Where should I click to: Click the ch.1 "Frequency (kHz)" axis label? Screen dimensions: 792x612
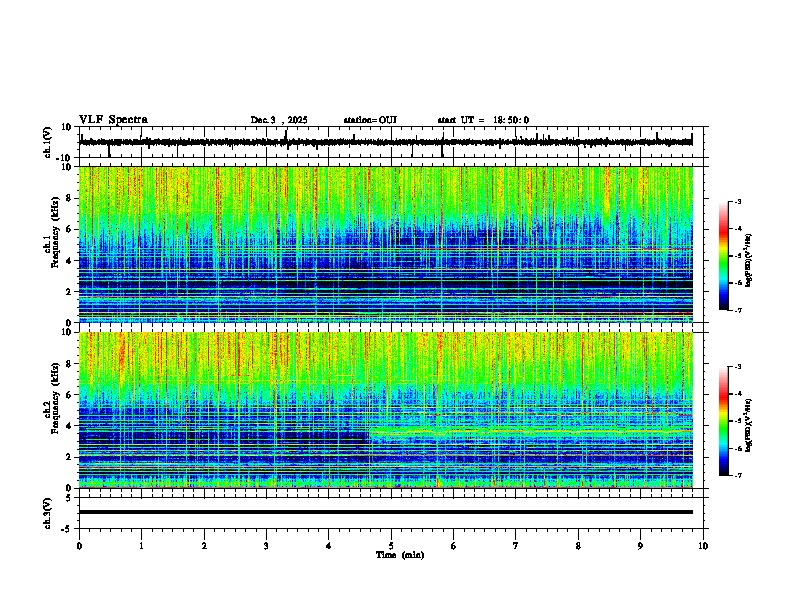coord(55,232)
